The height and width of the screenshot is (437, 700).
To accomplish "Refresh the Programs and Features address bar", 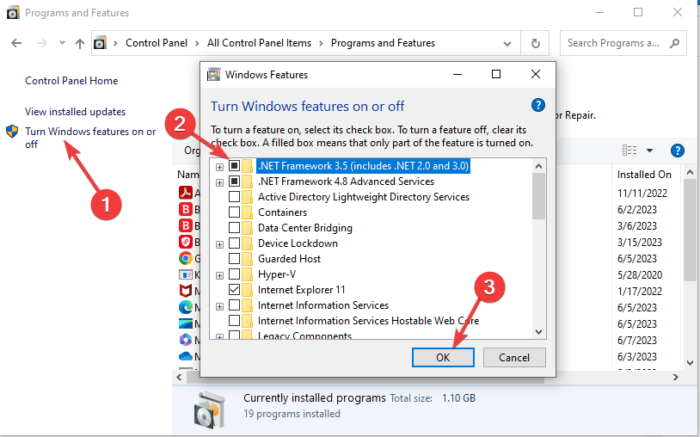I will click(537, 44).
